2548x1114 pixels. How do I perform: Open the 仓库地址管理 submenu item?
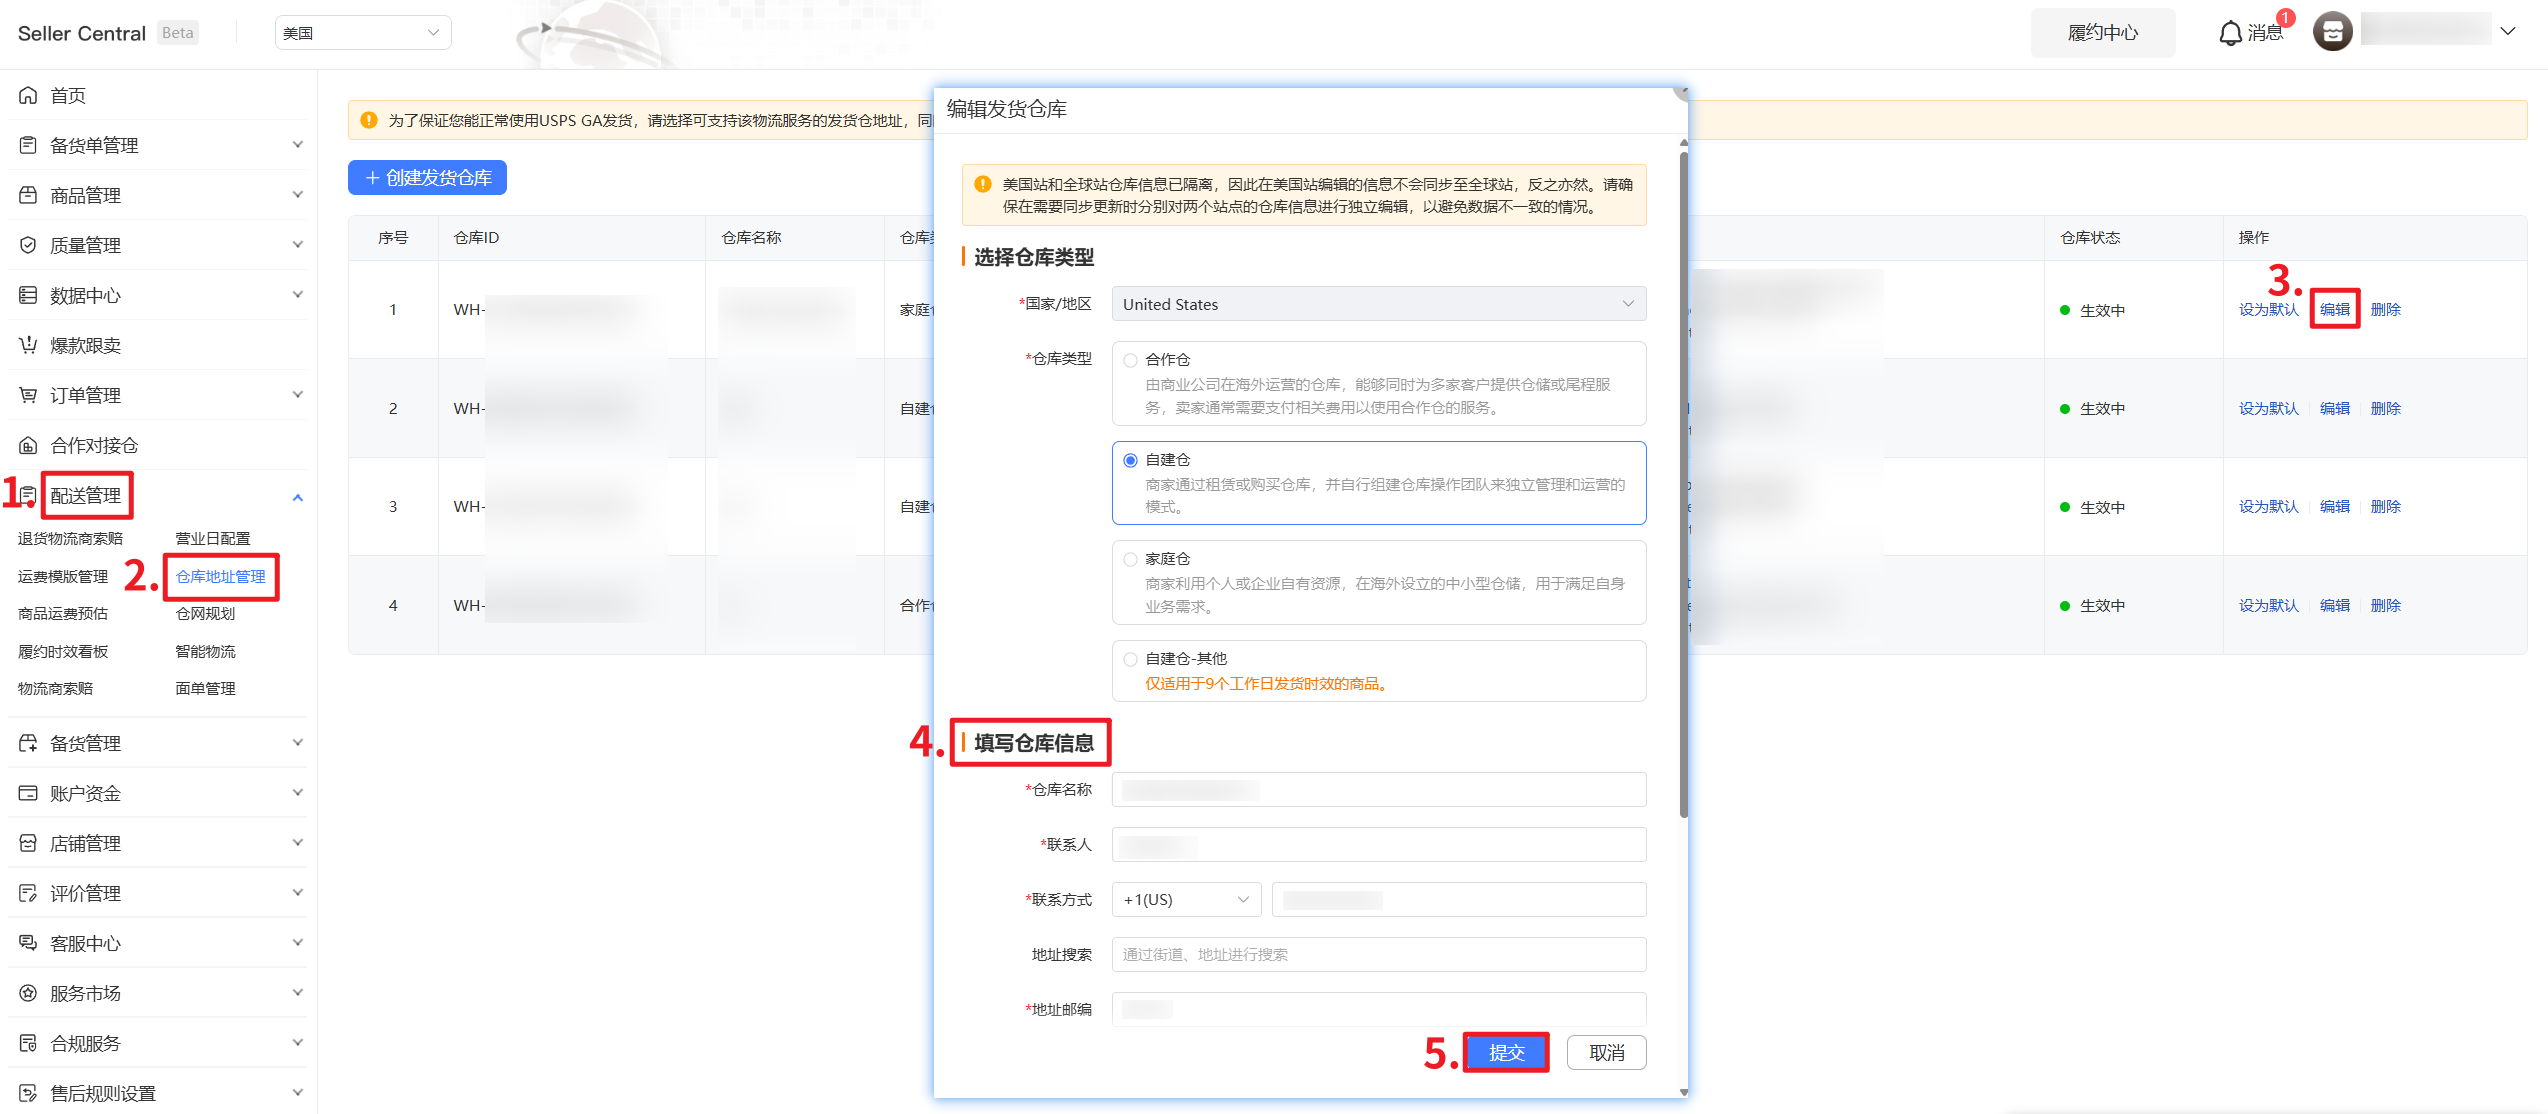point(221,577)
